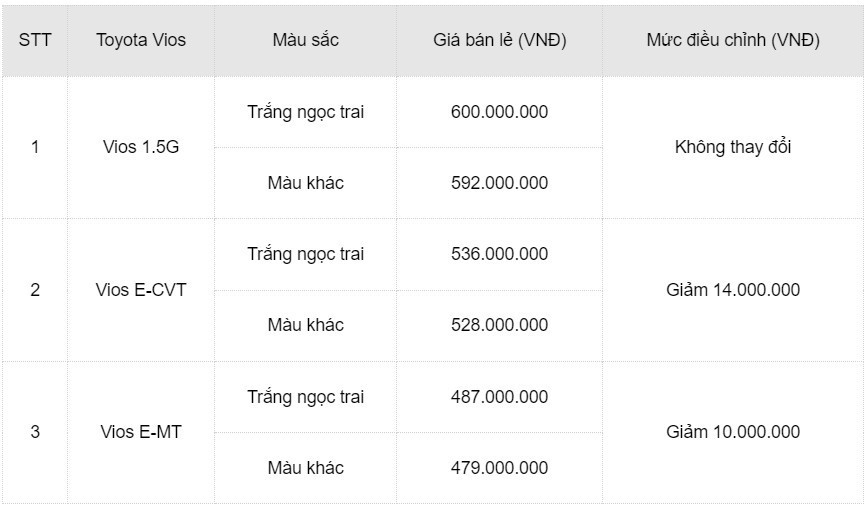Select the 600.000.000 price cell
The height and width of the screenshot is (508, 864).
(499, 112)
